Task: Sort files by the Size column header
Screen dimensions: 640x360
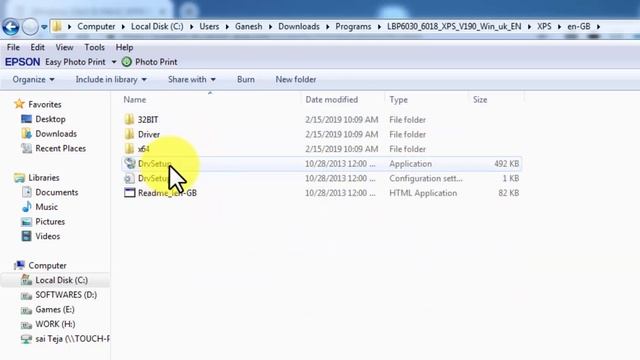Action: coord(480,100)
